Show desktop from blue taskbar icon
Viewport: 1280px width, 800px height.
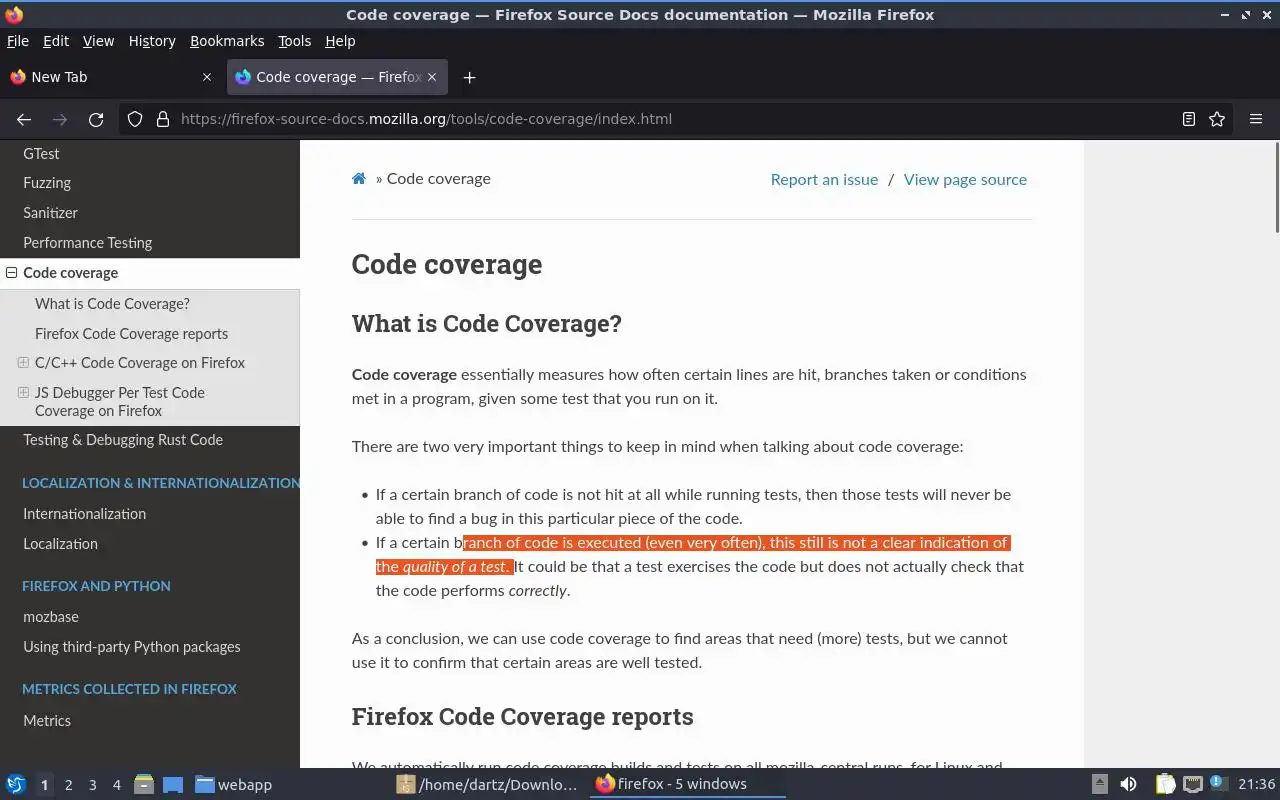click(x=173, y=784)
